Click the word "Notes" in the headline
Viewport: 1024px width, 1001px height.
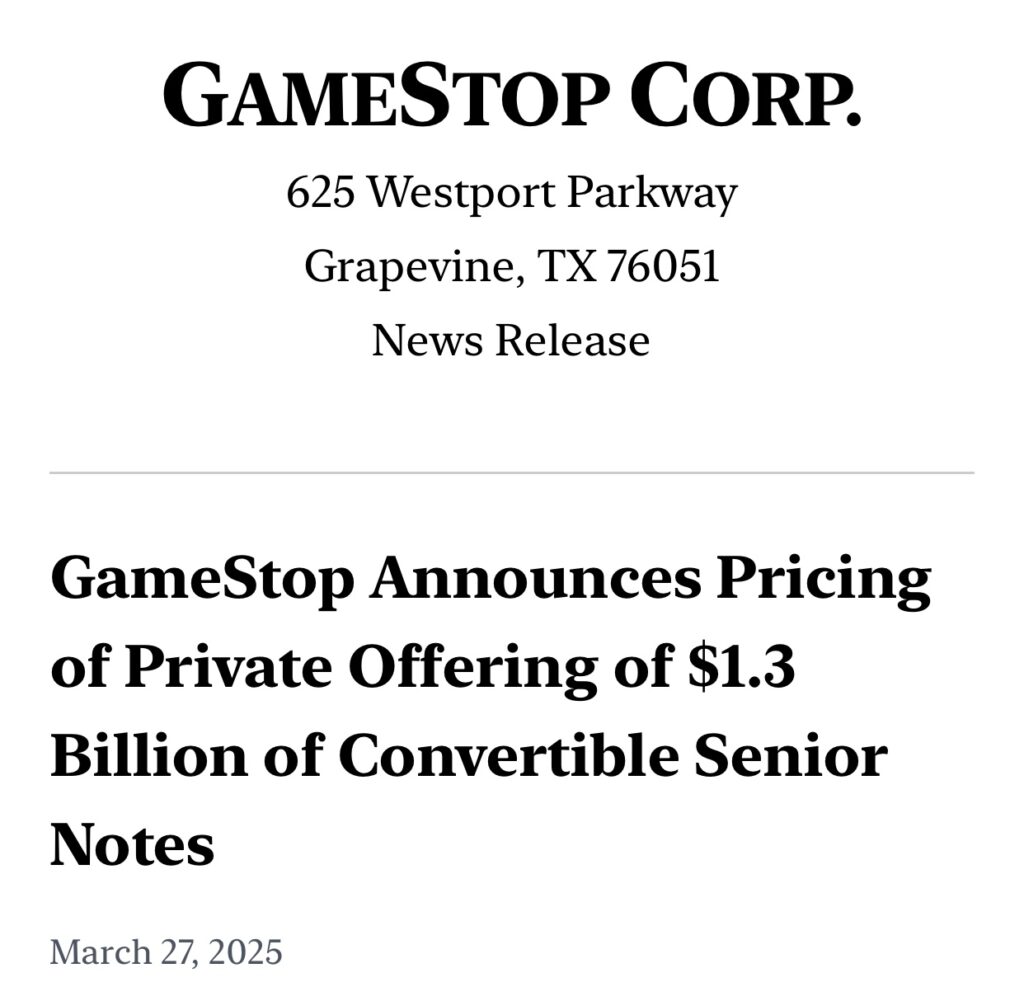(132, 845)
